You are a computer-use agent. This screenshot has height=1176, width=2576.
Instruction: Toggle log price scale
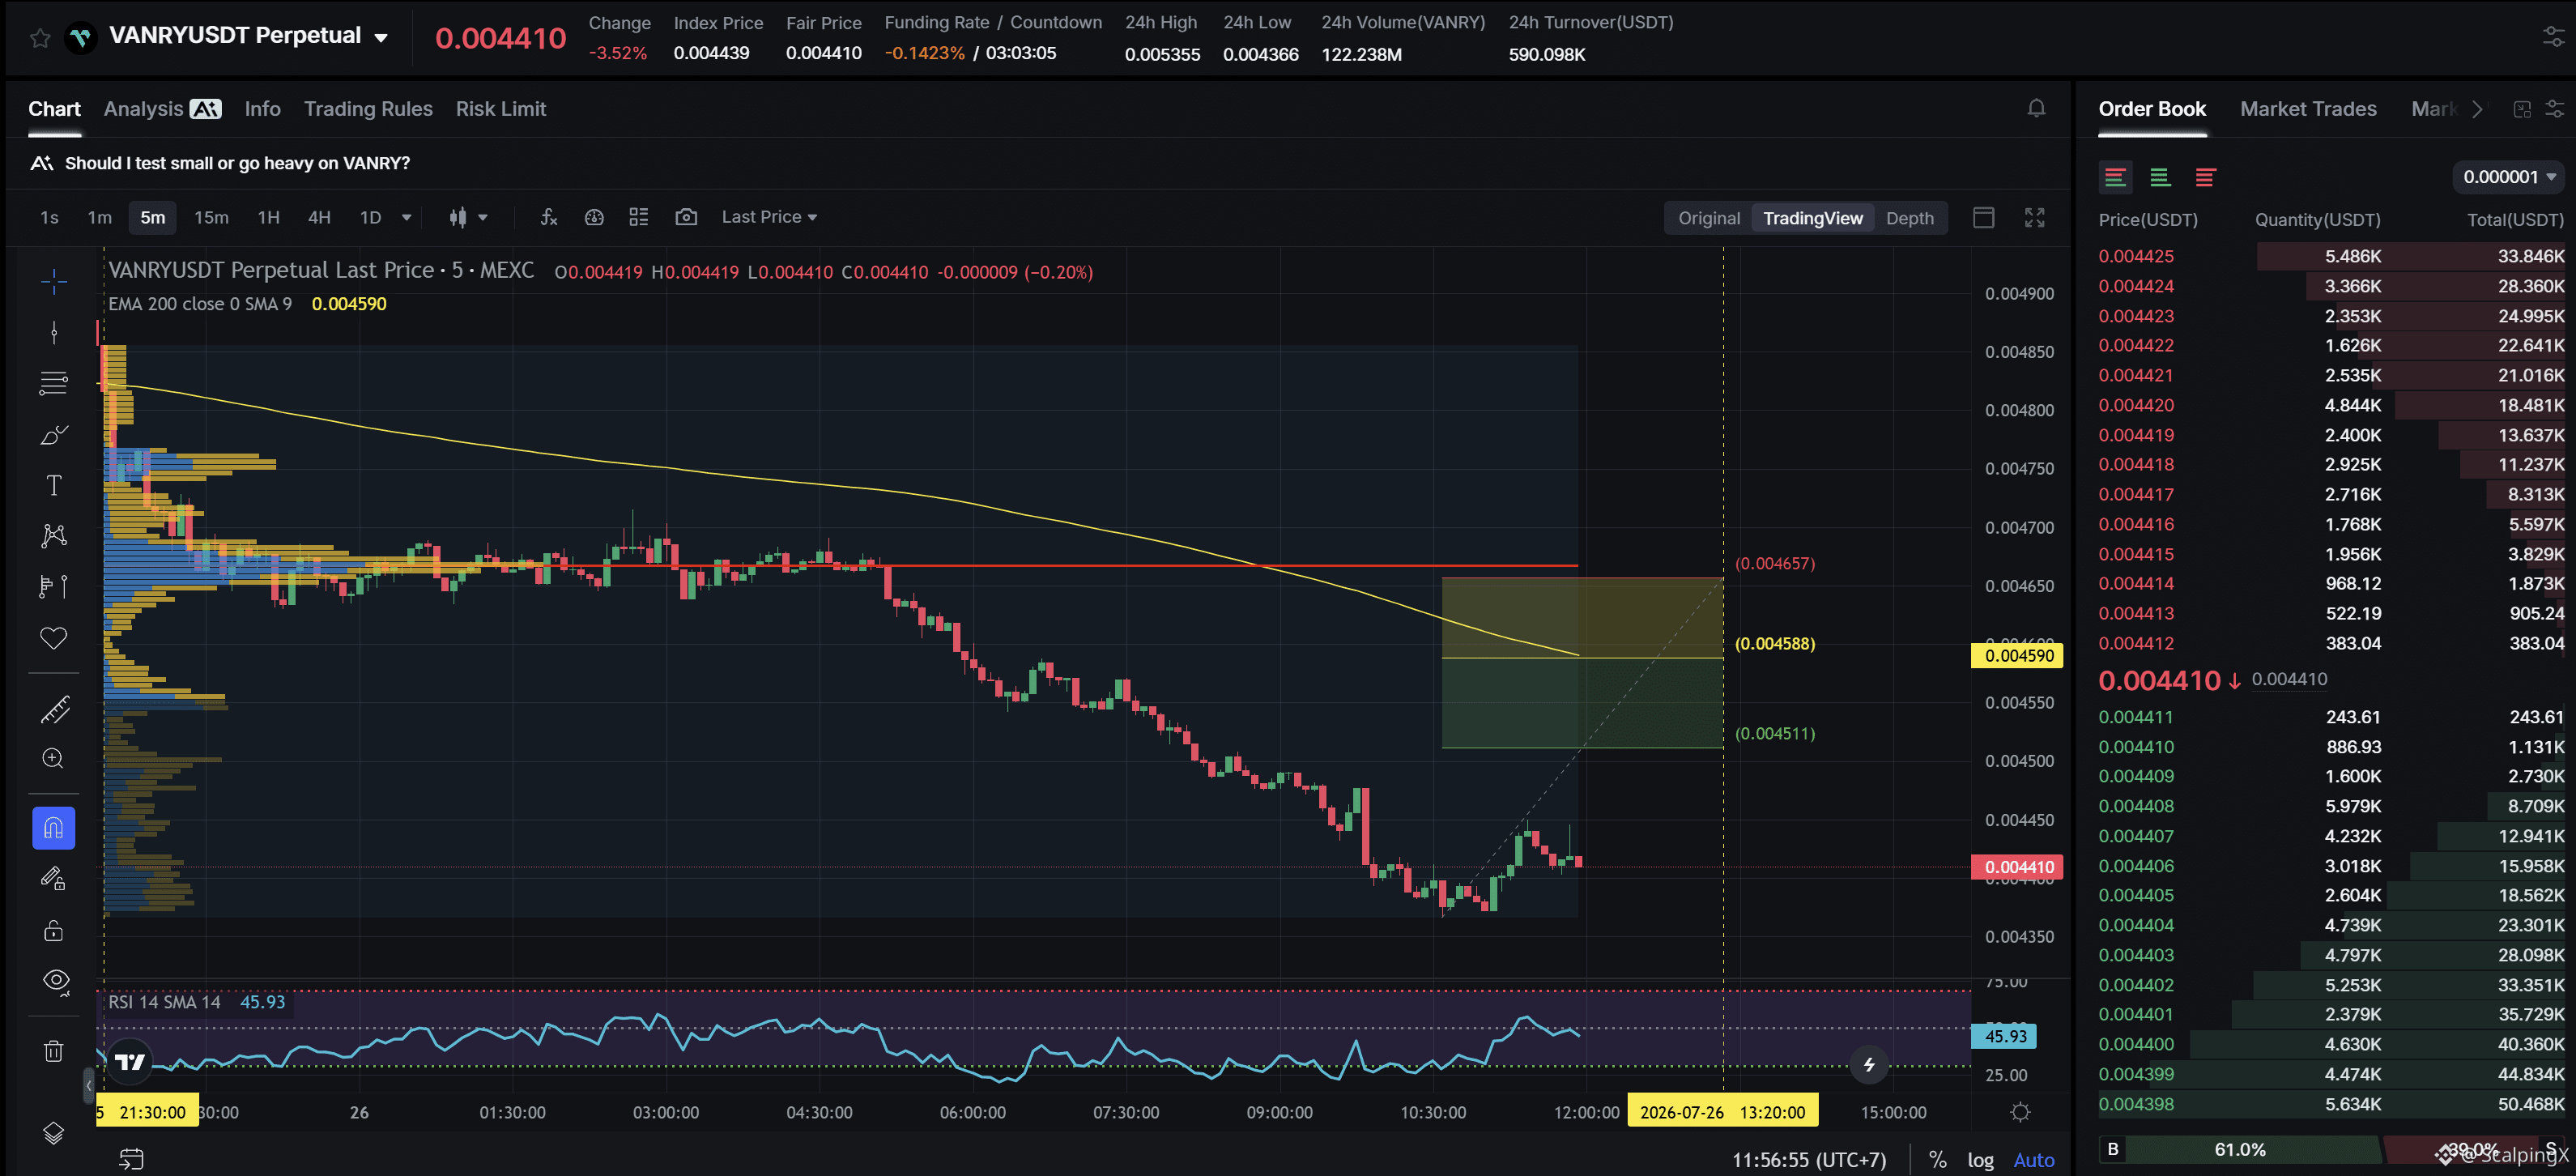coord(1980,1159)
